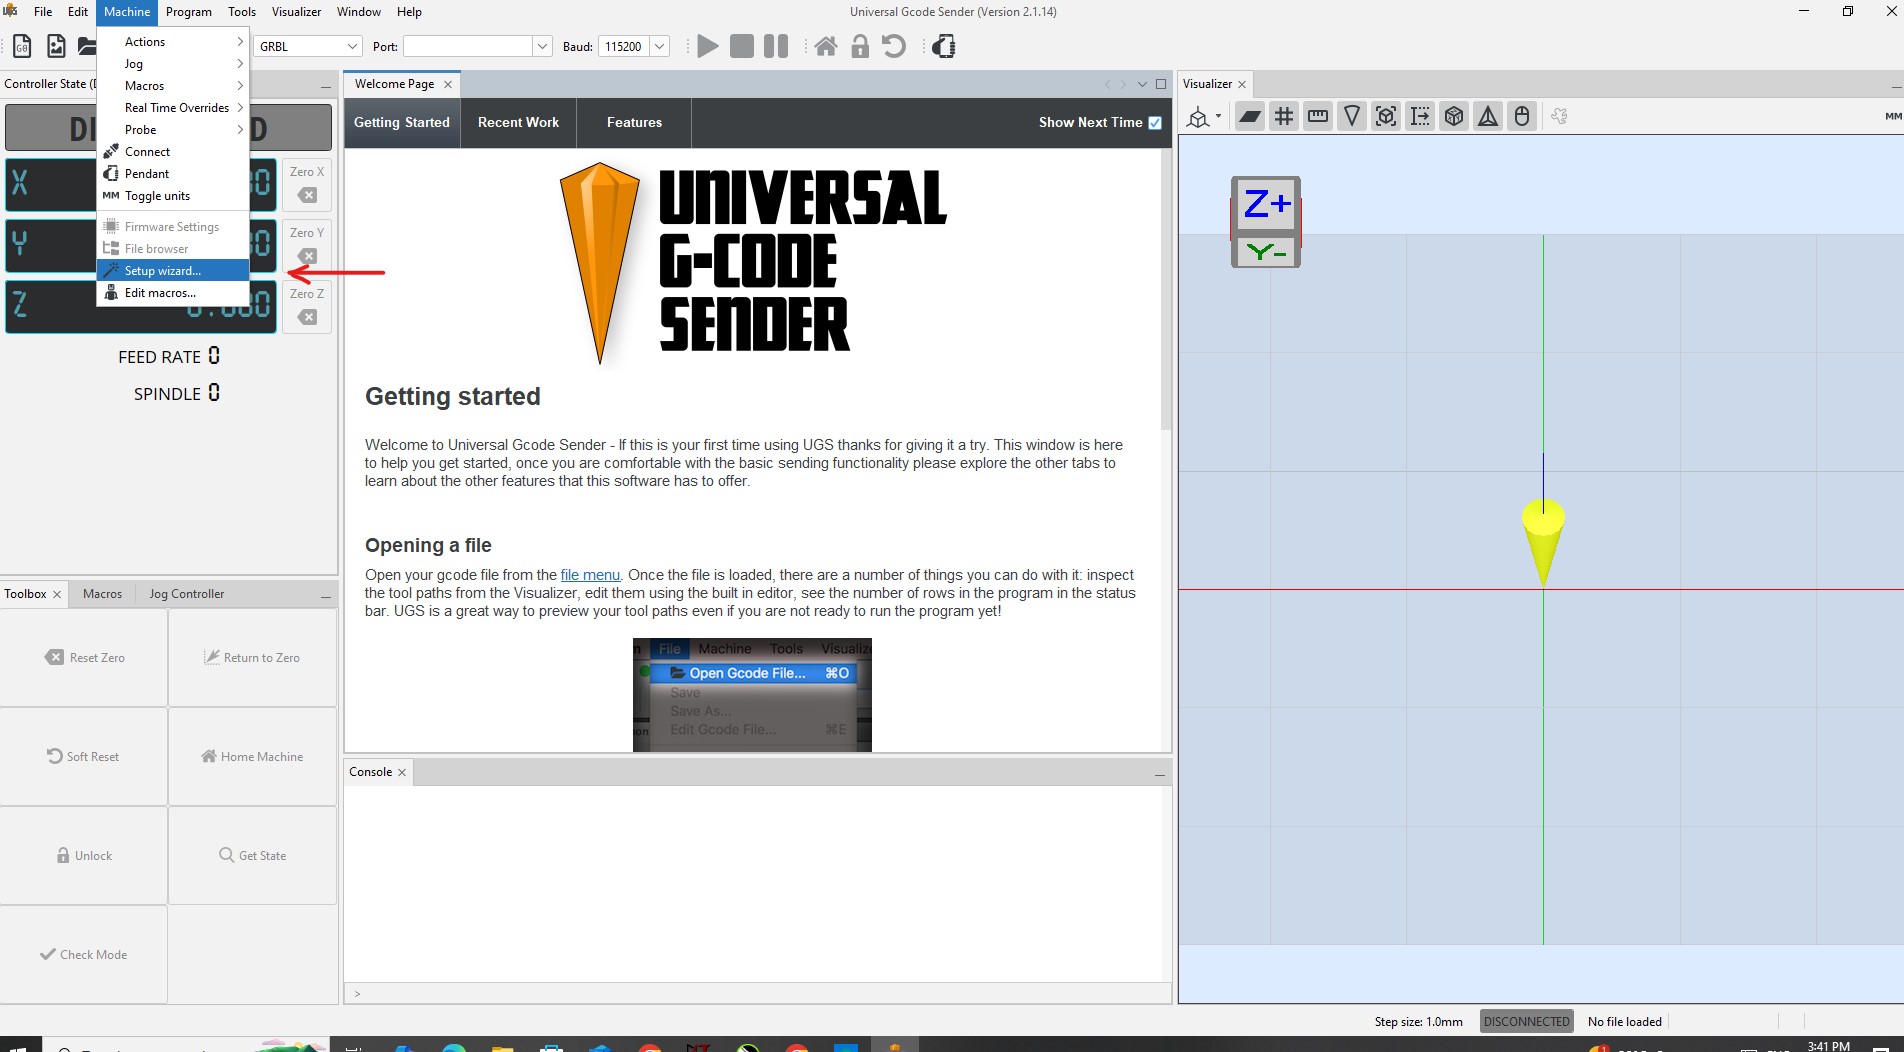Open the Visualizer menu in menu bar
The width and height of the screenshot is (1904, 1052).
[296, 12]
